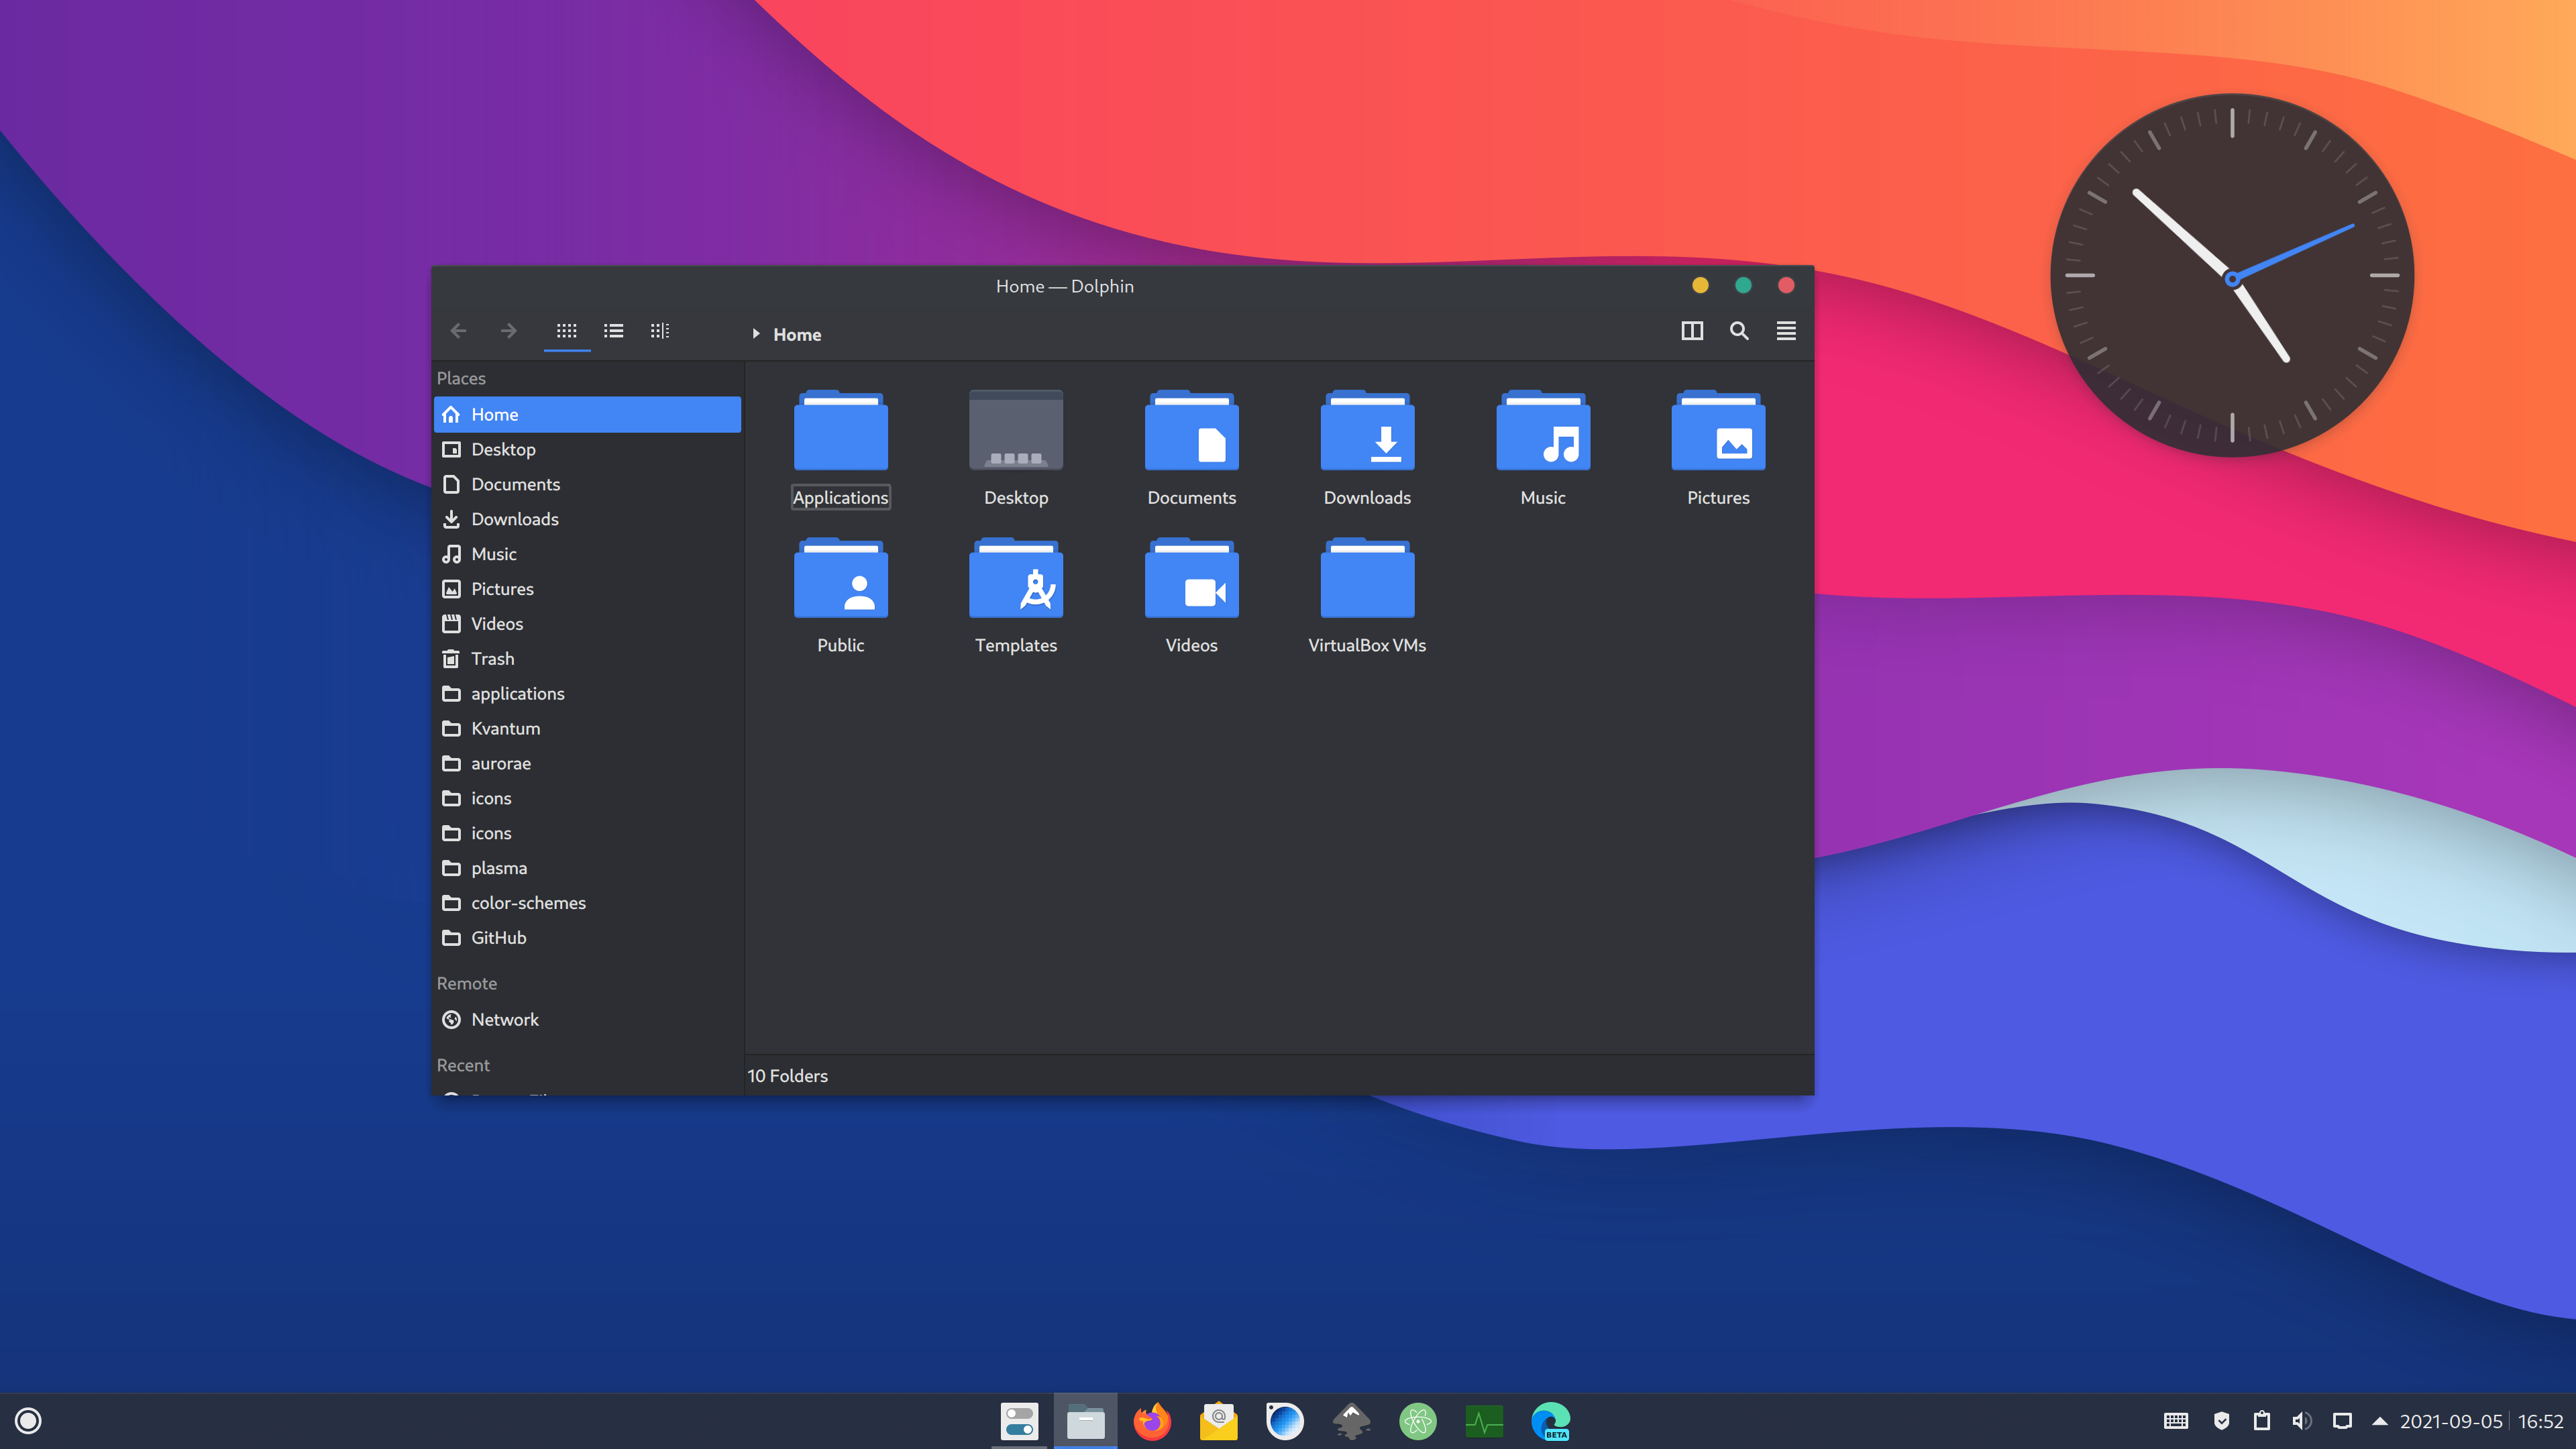The width and height of the screenshot is (2576, 1449).
Task: Open GitHub bookmark in the sidebar
Action: [588, 938]
